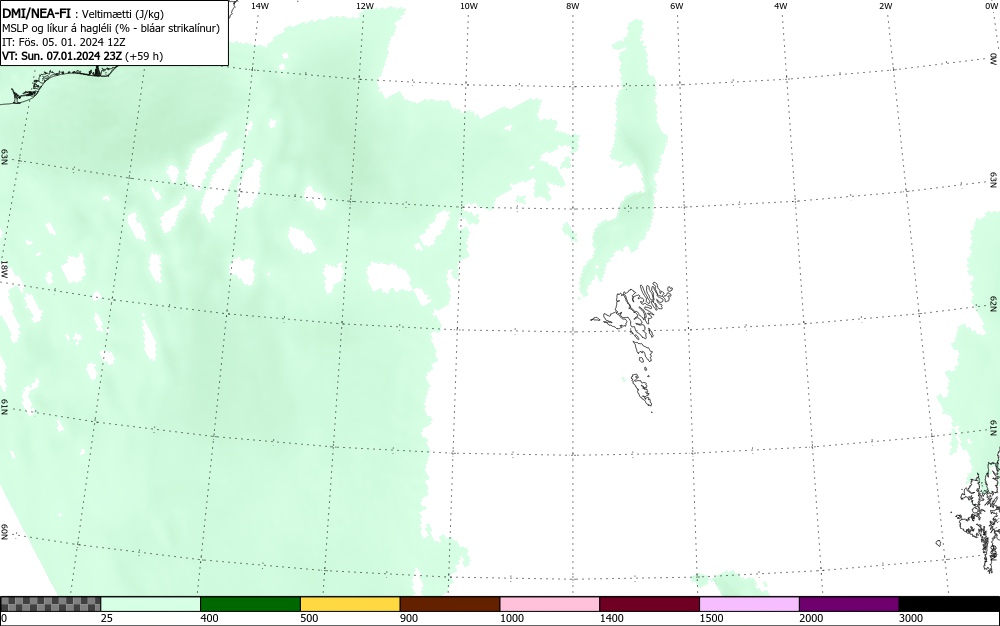This screenshot has width=1000, height=626.
Task: Click the legend value '1400'
Action: coord(612,618)
